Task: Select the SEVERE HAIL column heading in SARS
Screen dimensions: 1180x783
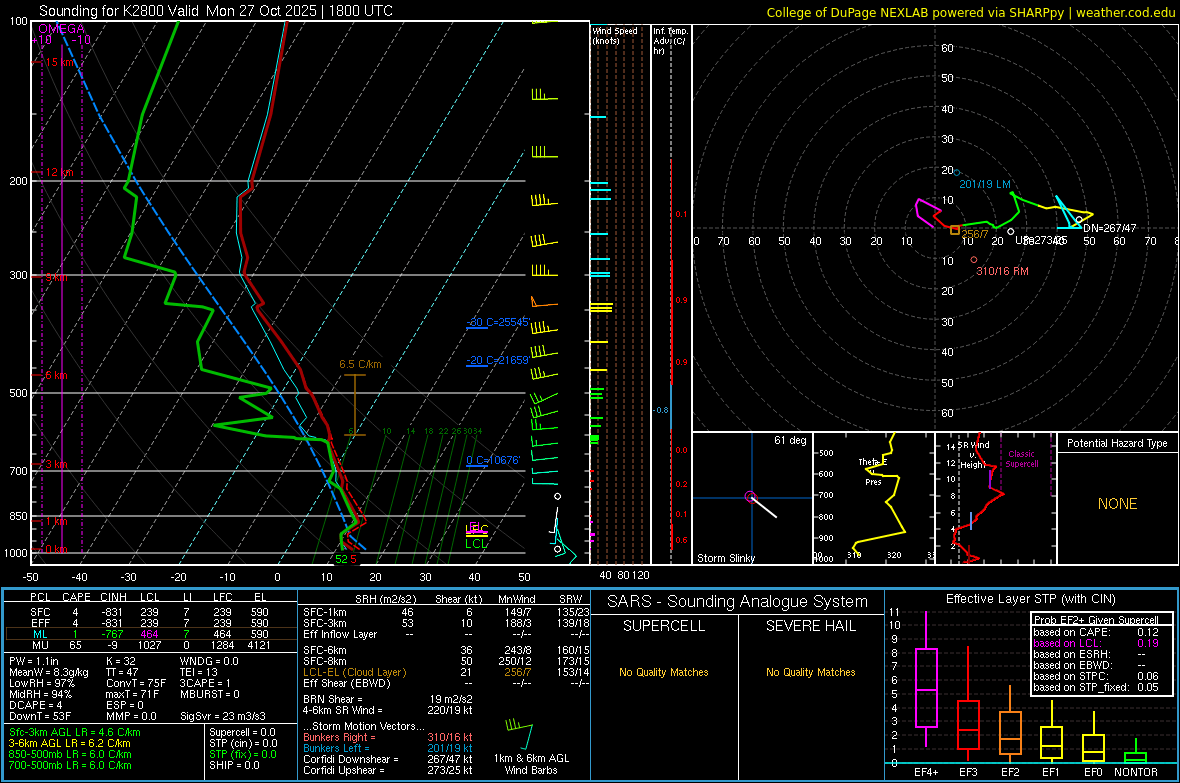Action: [x=810, y=626]
